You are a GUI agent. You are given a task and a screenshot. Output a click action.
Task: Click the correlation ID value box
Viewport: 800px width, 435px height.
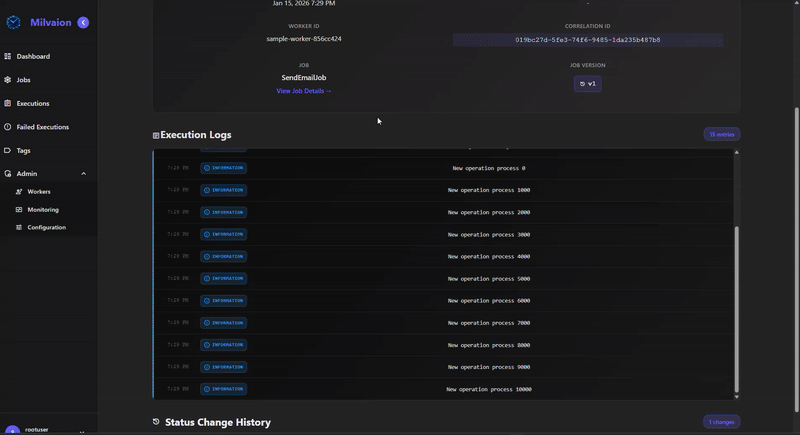(x=588, y=40)
